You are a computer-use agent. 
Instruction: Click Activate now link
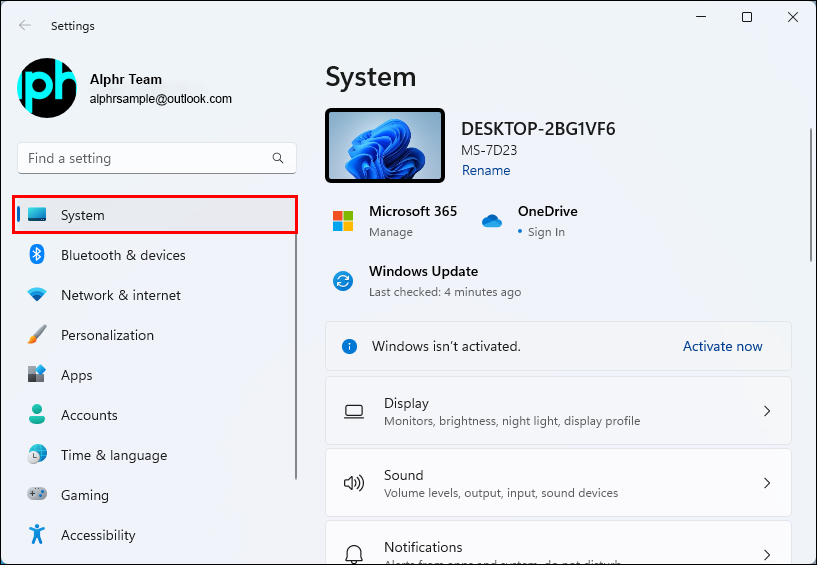pyautogui.click(x=723, y=346)
